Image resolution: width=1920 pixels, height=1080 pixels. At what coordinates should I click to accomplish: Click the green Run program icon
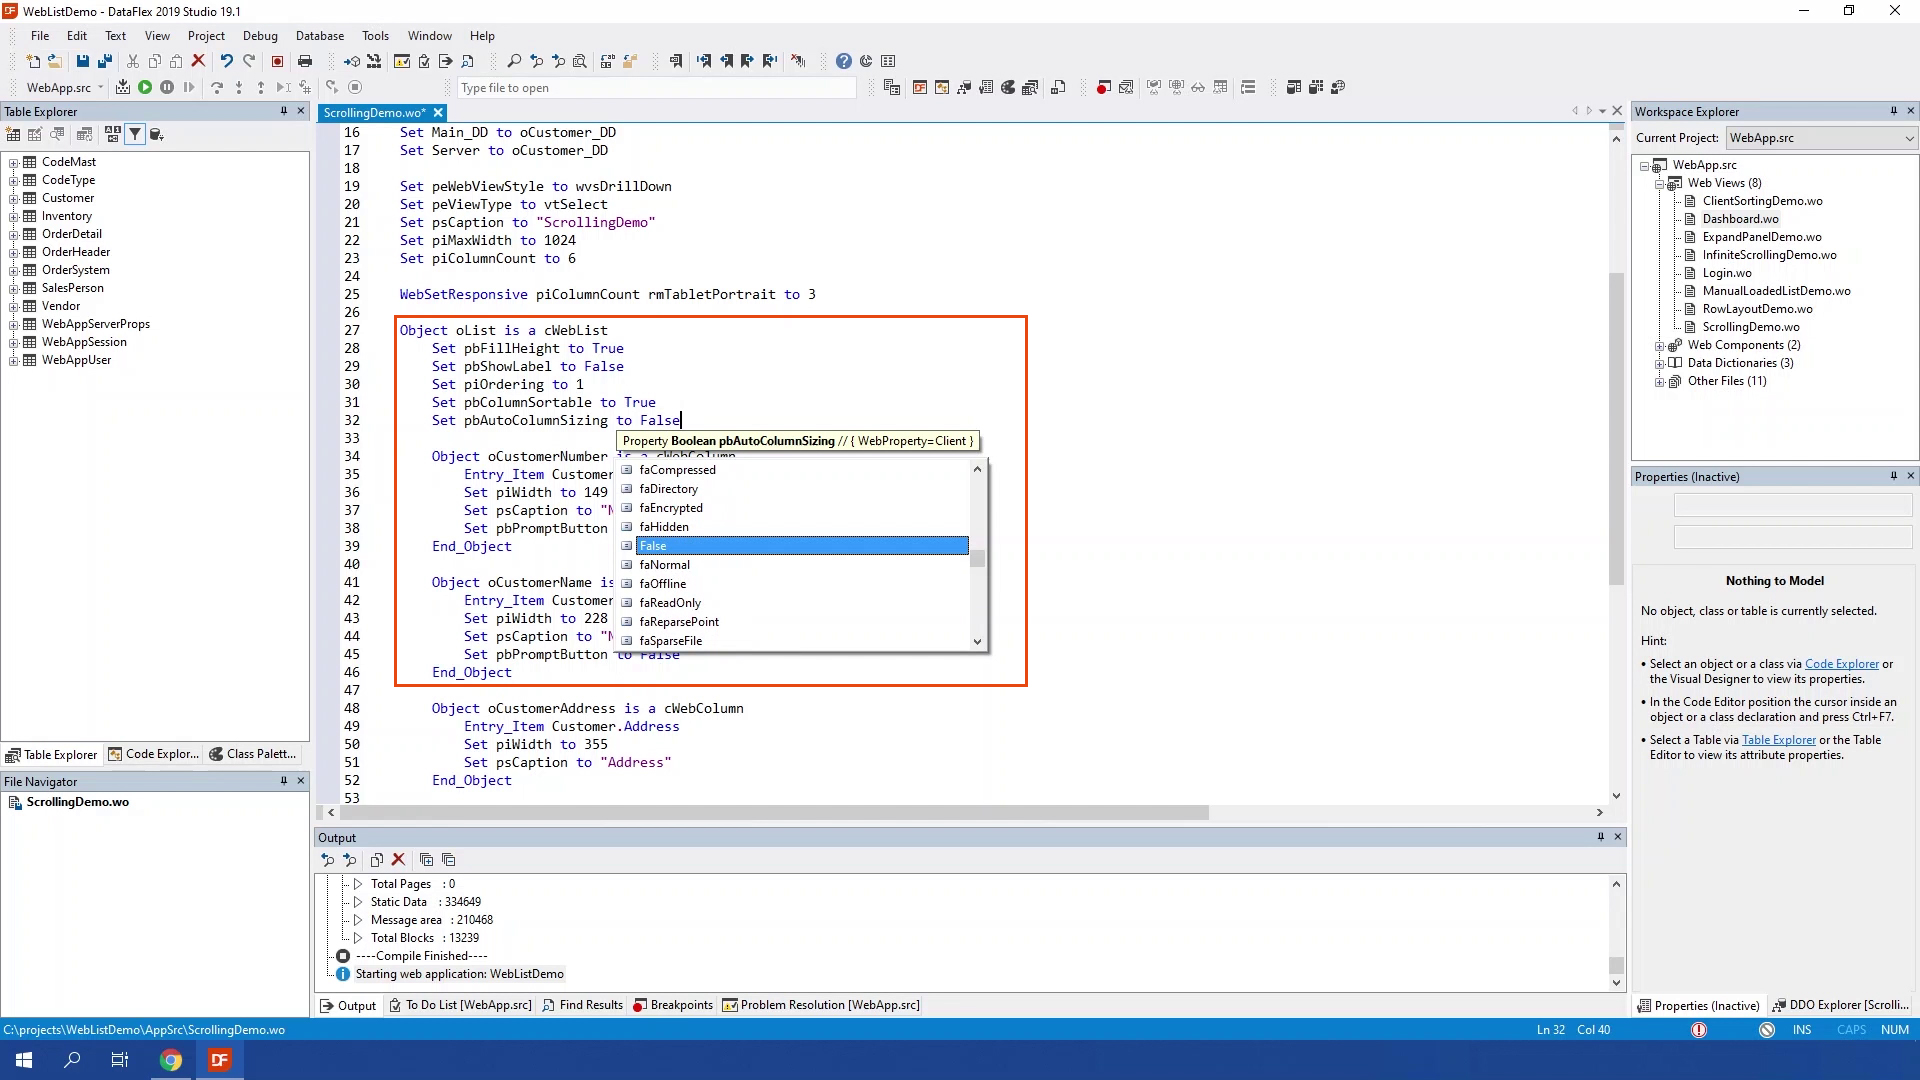click(145, 88)
